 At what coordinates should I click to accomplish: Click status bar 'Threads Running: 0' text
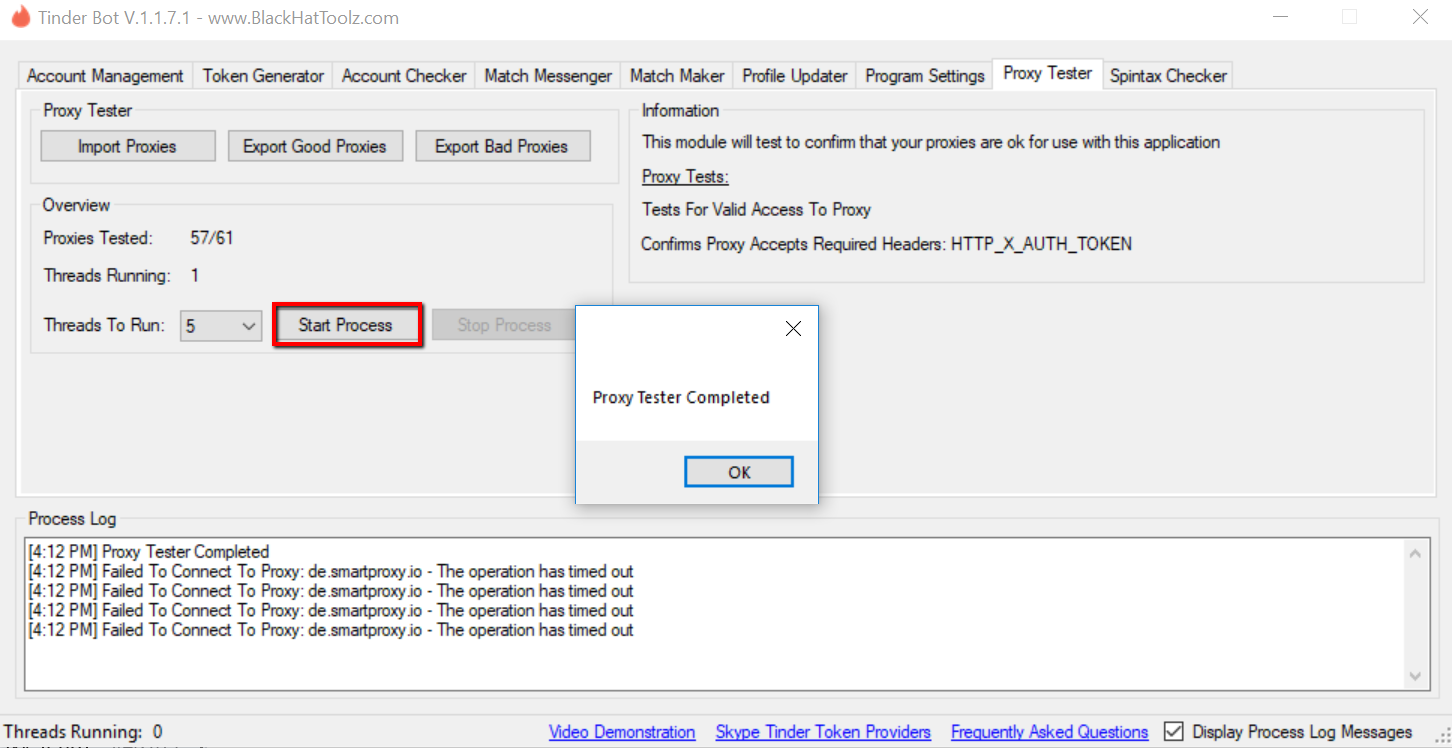pos(83,732)
